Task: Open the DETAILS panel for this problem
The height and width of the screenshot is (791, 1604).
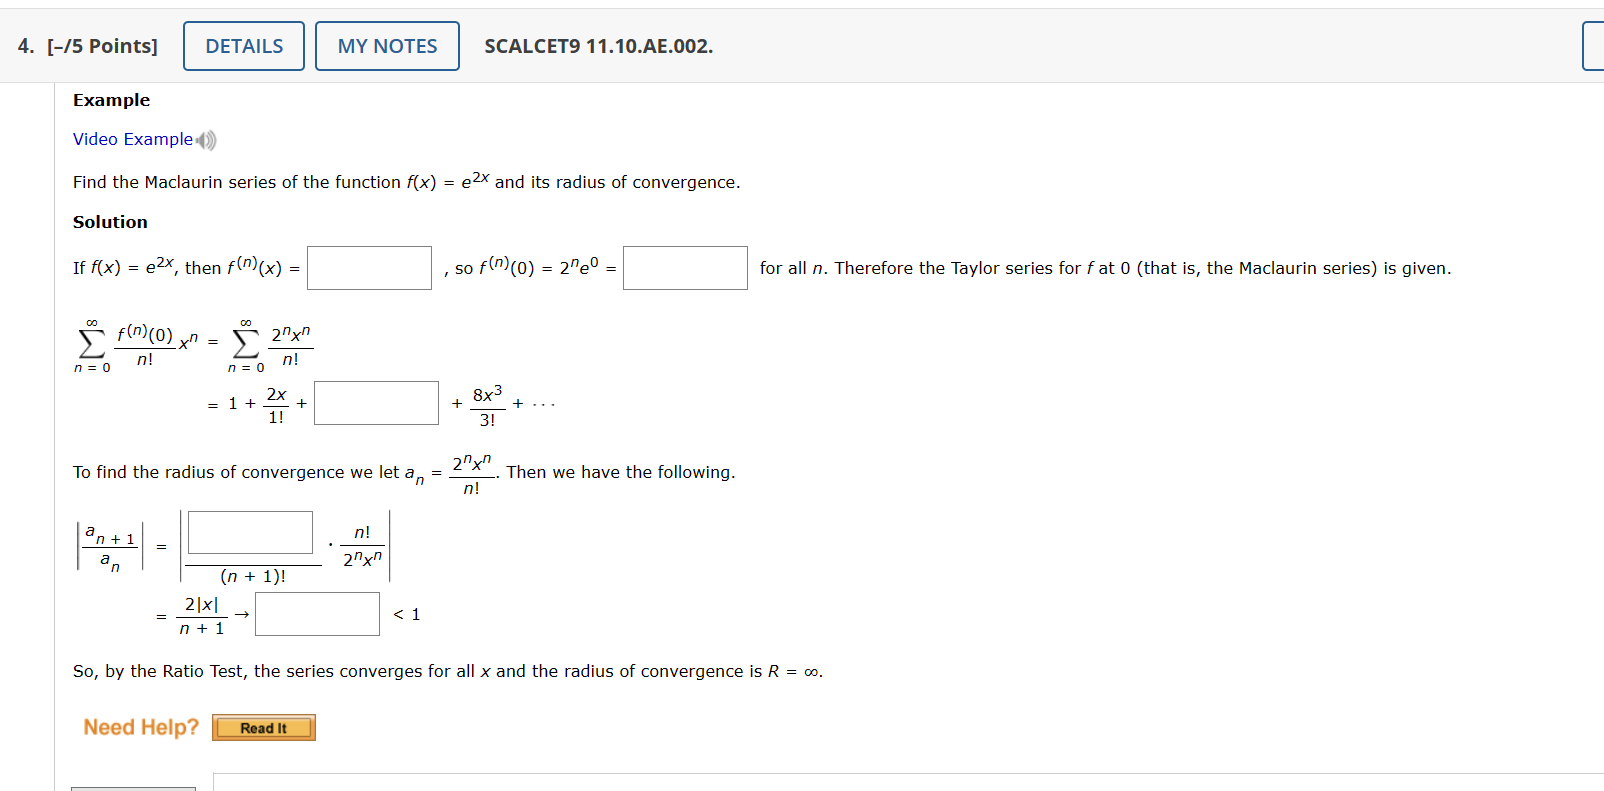Action: click(243, 45)
